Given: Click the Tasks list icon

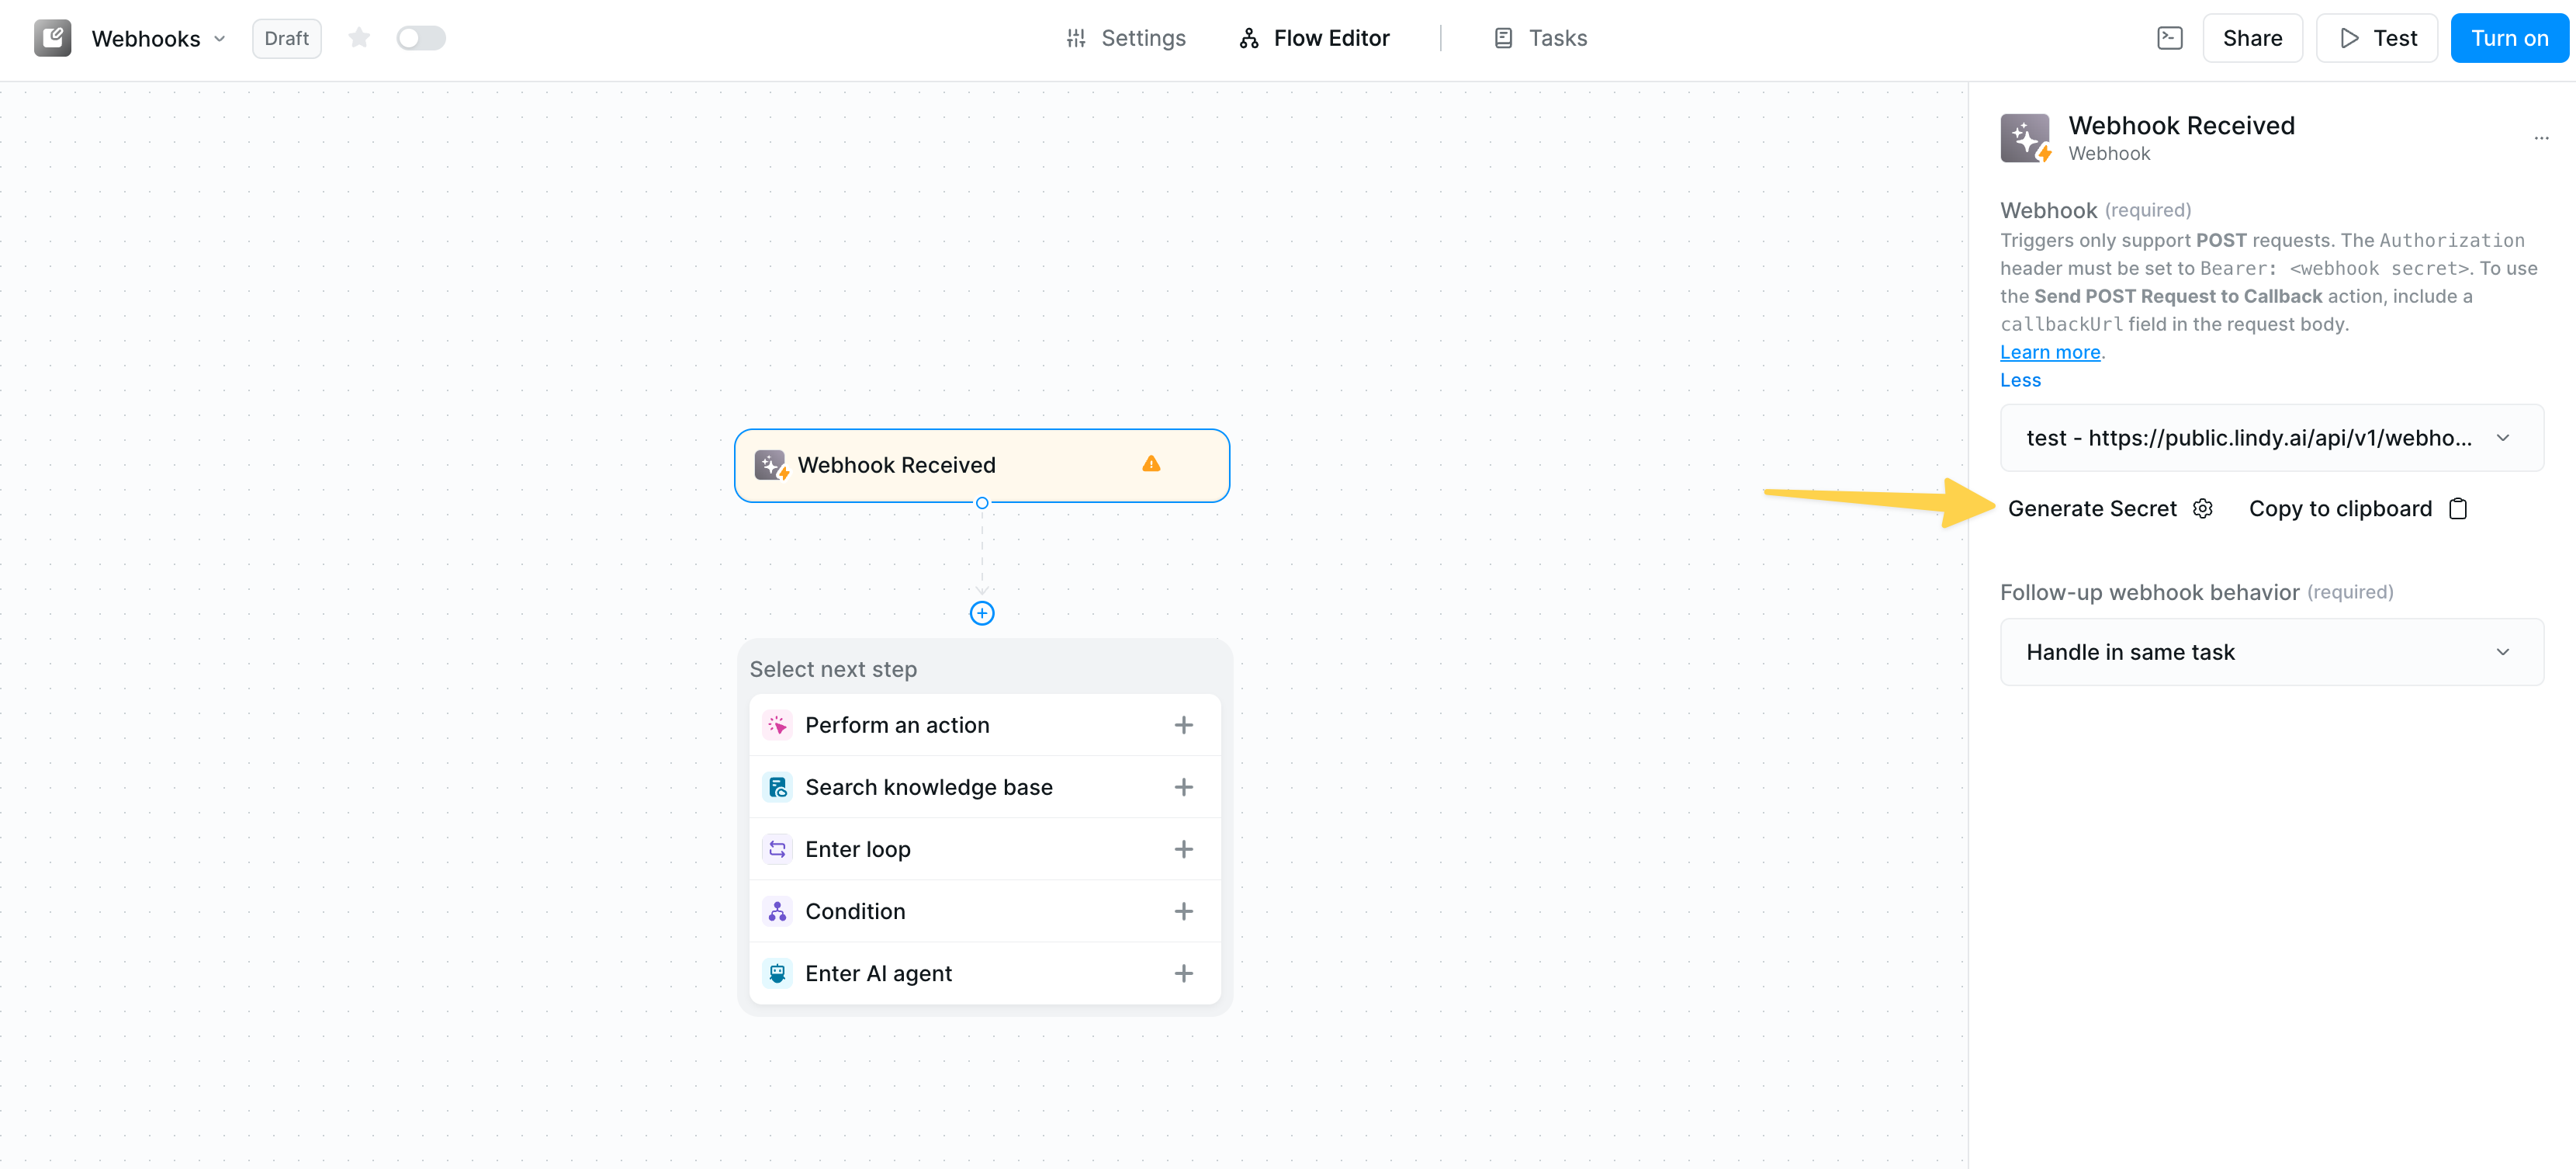Looking at the screenshot, I should click(x=1503, y=38).
